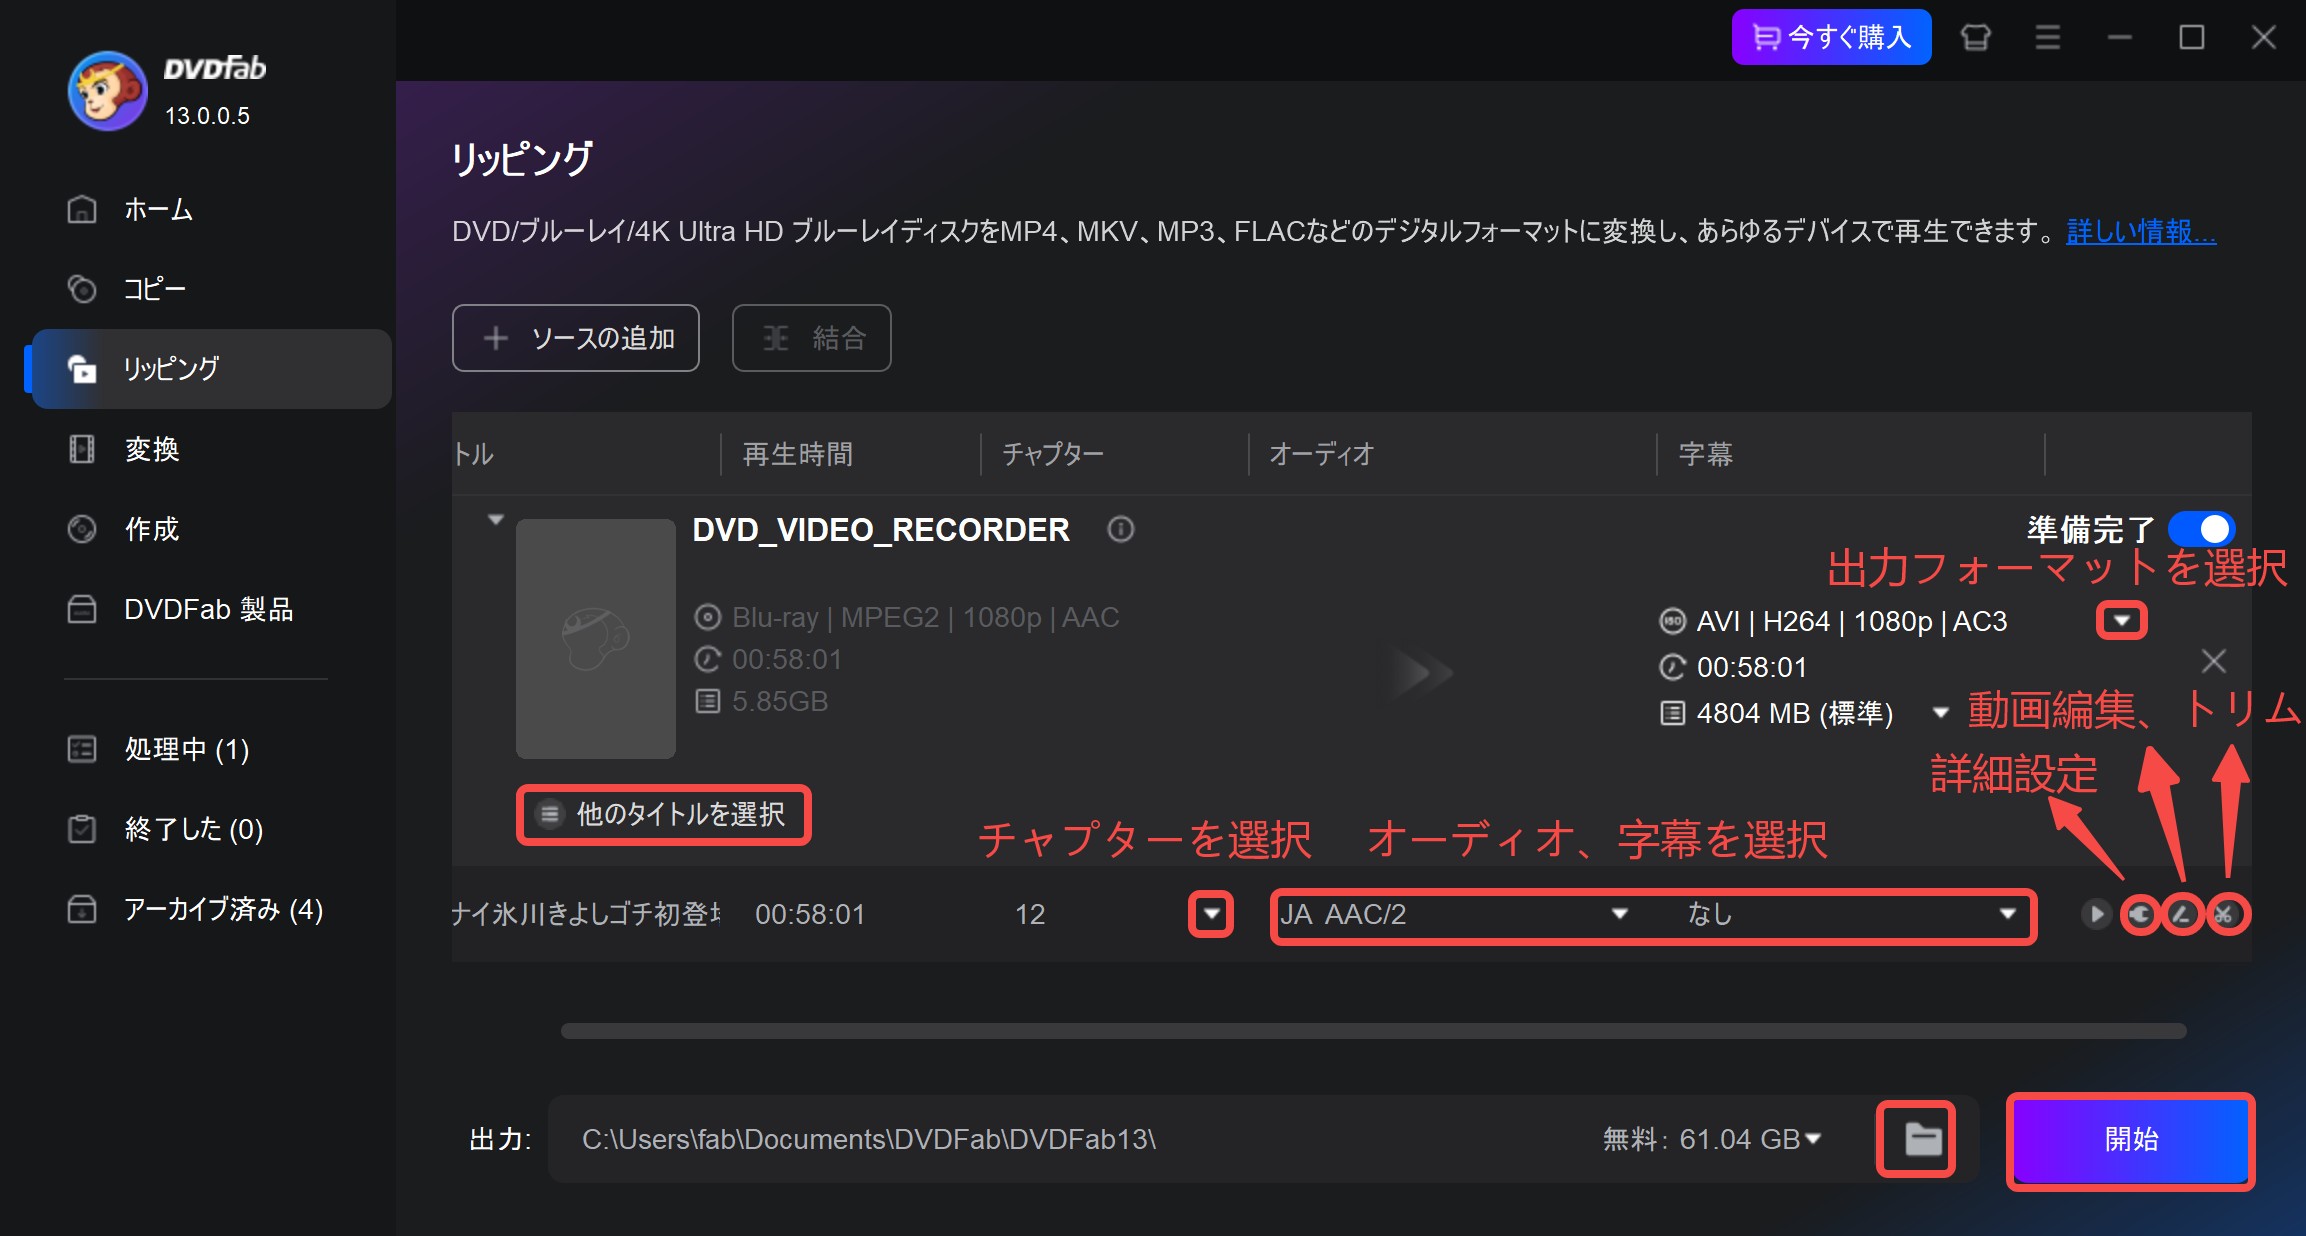
Task: Click 他のタイトルを選択 button
Action: point(664,814)
